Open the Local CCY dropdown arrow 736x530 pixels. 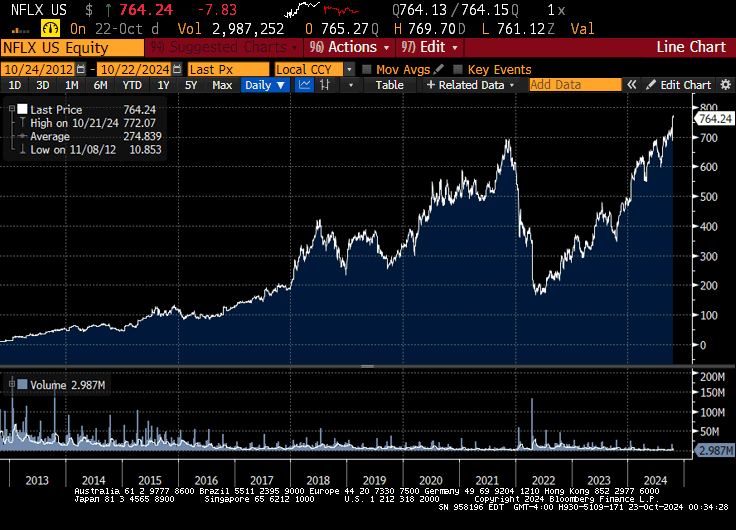coord(349,69)
